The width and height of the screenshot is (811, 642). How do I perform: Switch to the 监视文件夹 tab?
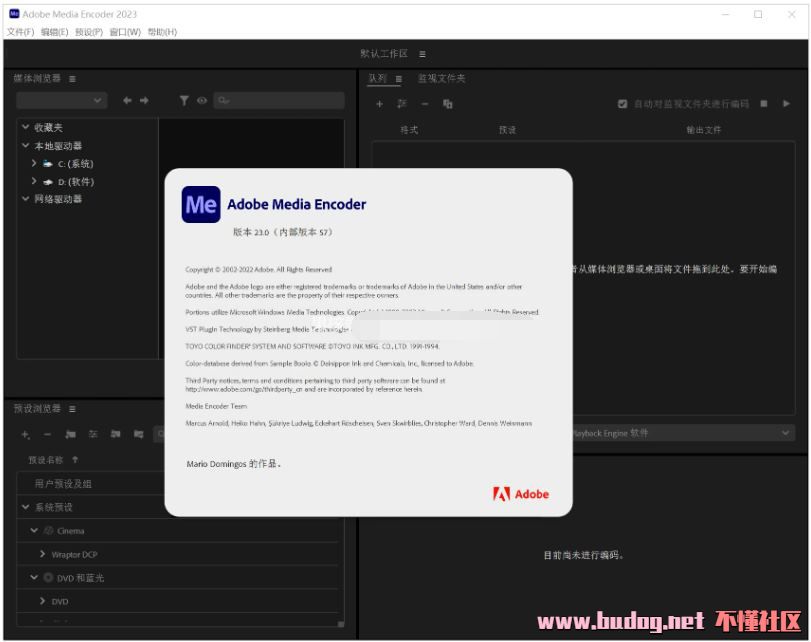point(442,79)
